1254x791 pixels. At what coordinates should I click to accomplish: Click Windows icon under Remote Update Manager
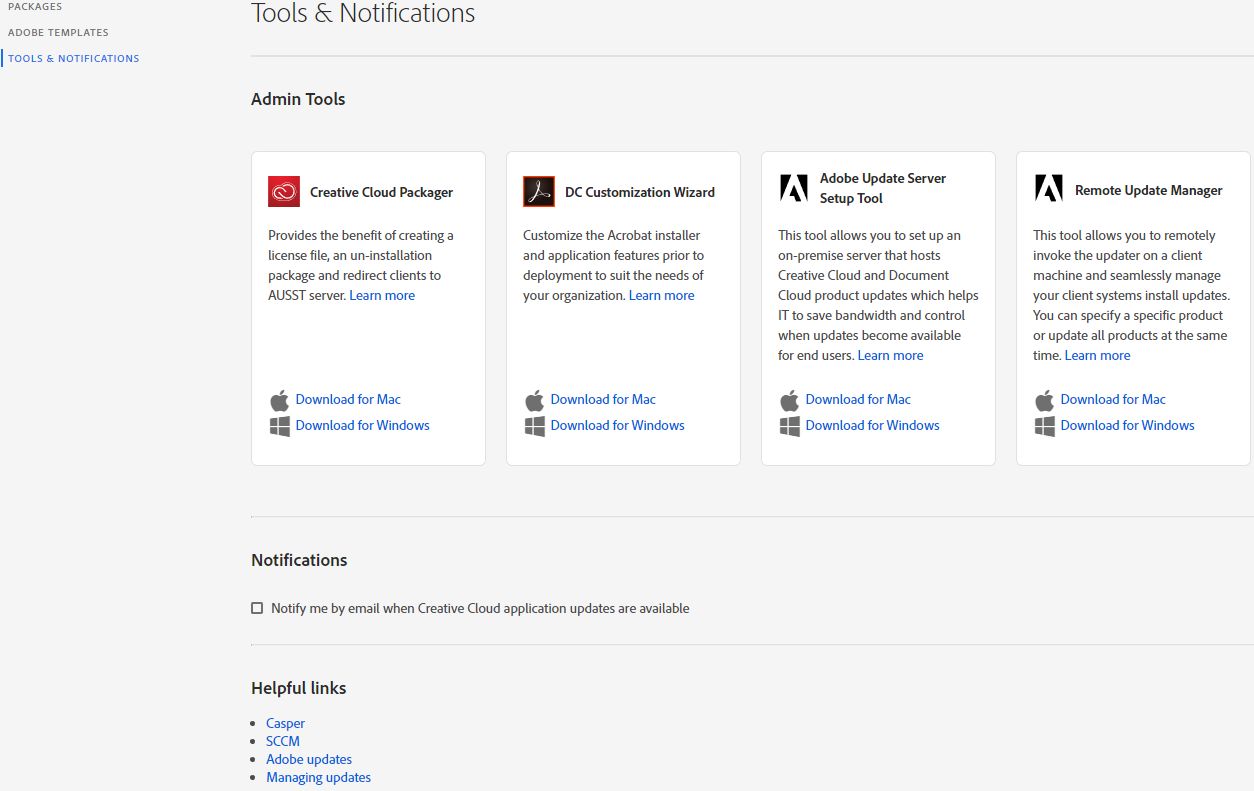1045,426
